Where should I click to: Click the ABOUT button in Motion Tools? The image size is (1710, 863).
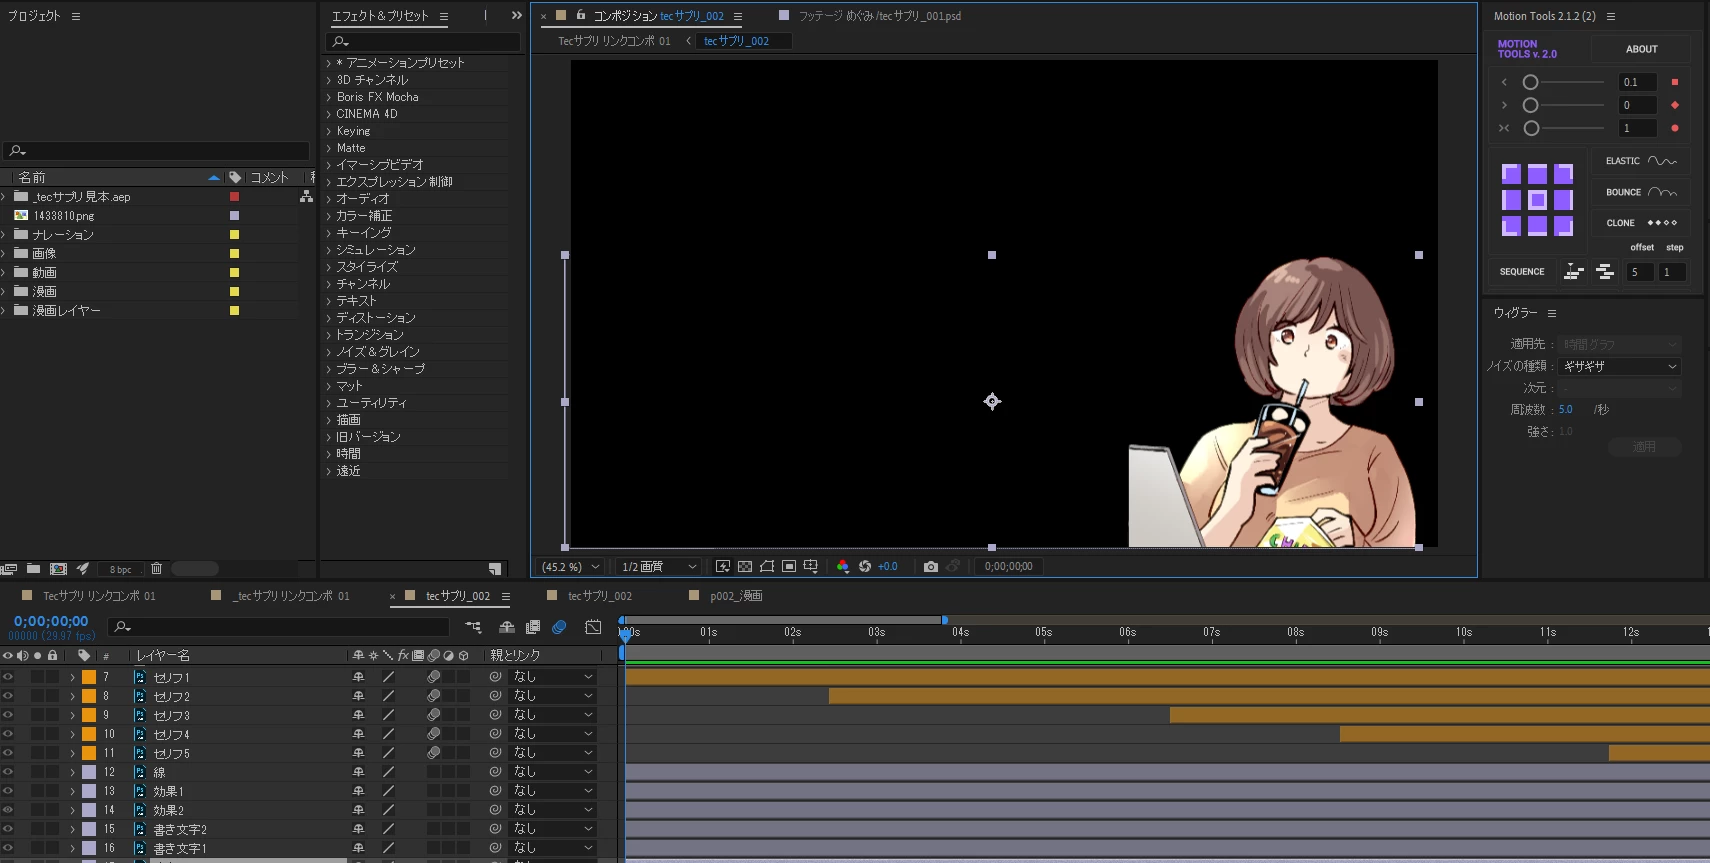click(1641, 49)
